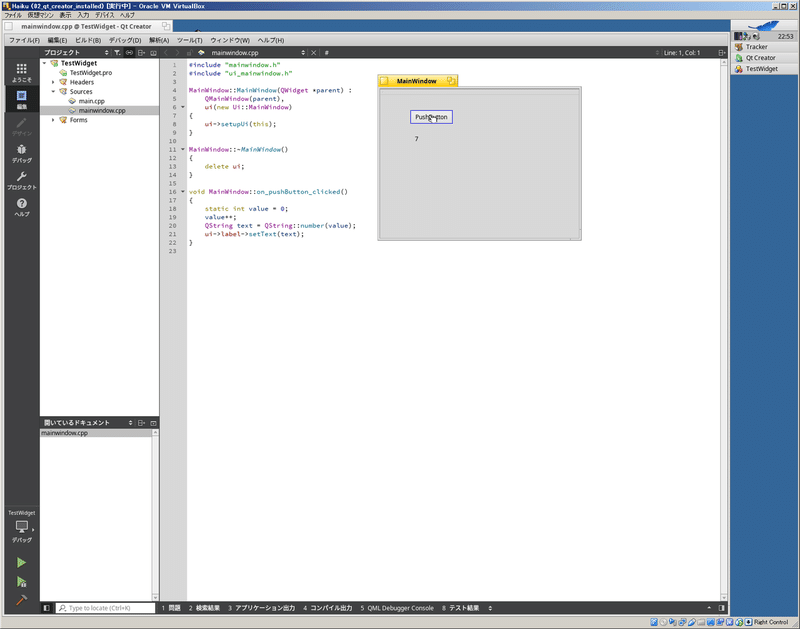The width and height of the screenshot is (800, 629).
Task: Open the TestWidget kit selector monitor icon
Action: pyautogui.click(x=21, y=526)
